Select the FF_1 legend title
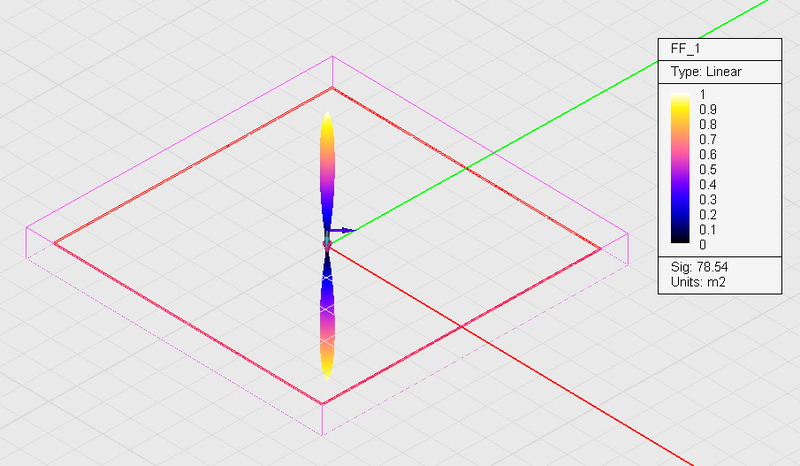The image size is (800, 466). (685, 49)
